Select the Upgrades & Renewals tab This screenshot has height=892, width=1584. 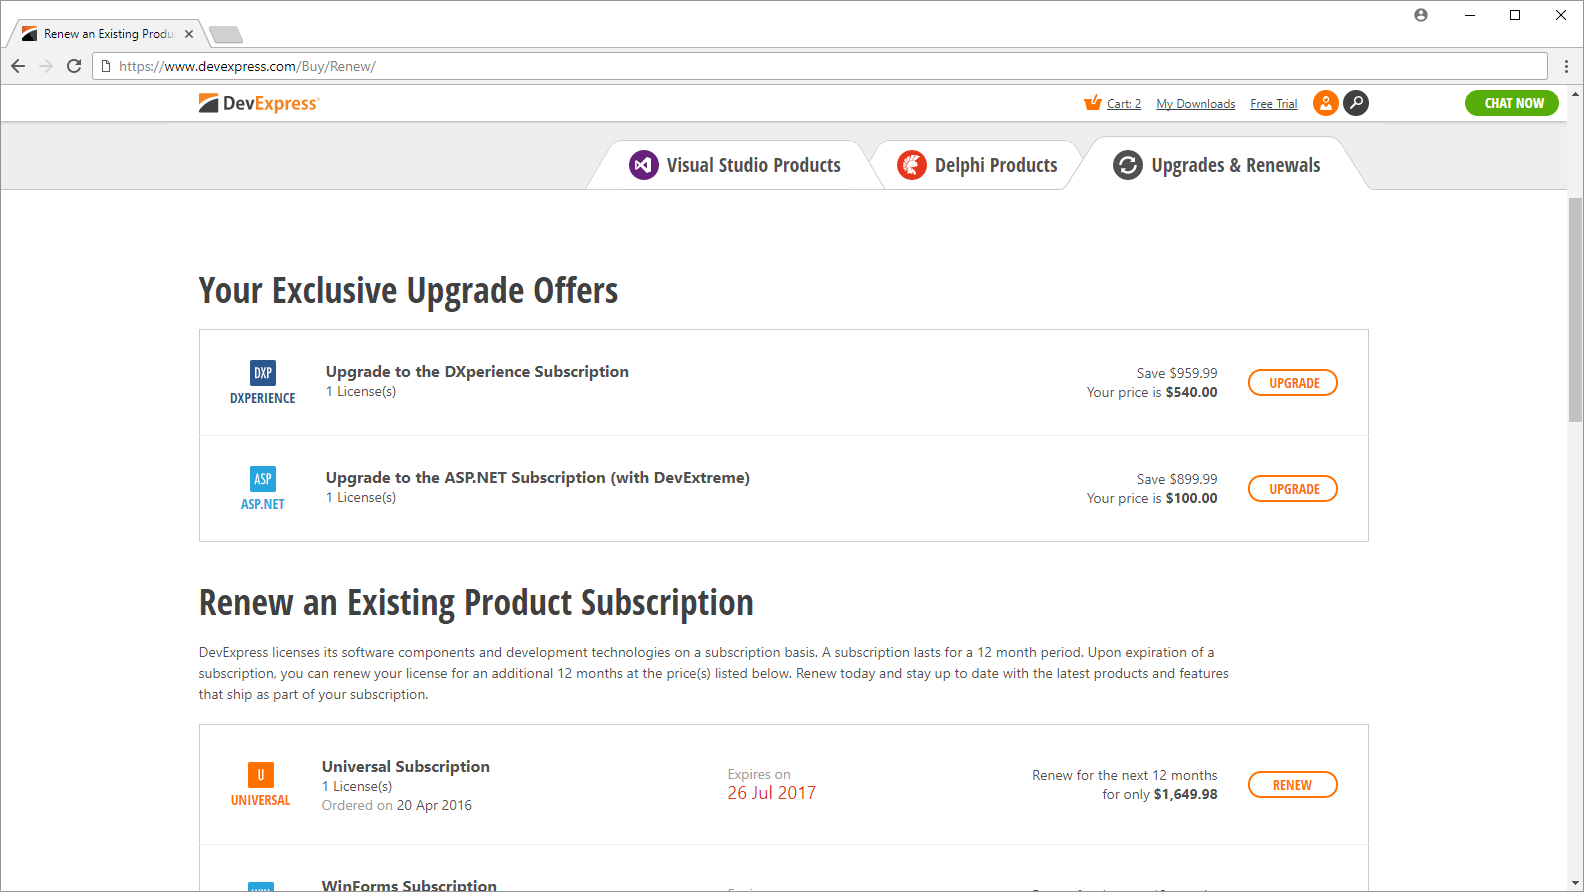pos(1217,165)
